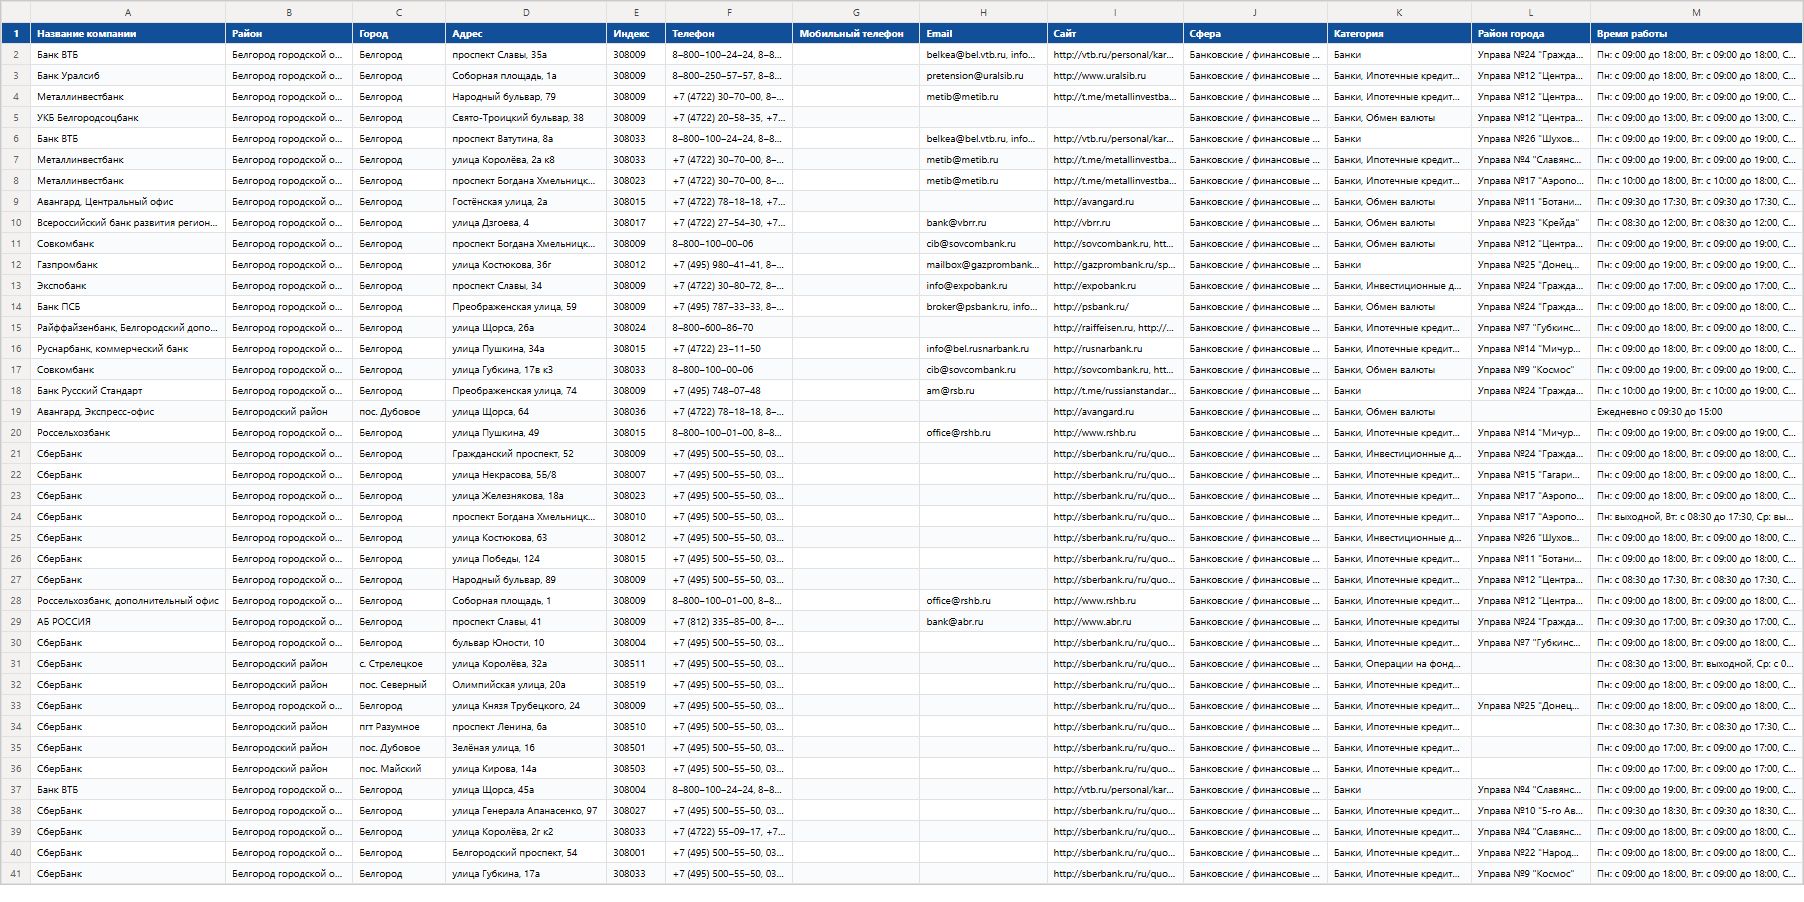
Task: Select the email "am@rsb.ru"
Action: pos(983,391)
